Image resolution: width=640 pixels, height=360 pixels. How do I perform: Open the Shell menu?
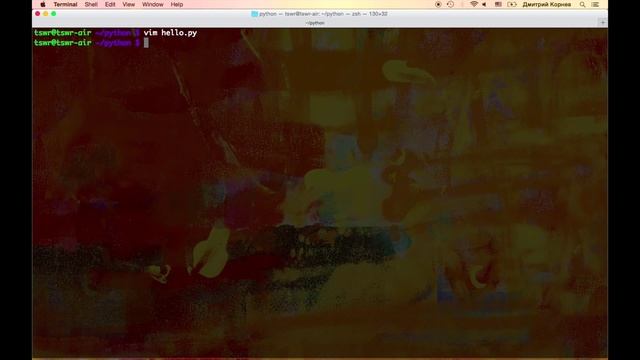pos(91,4)
